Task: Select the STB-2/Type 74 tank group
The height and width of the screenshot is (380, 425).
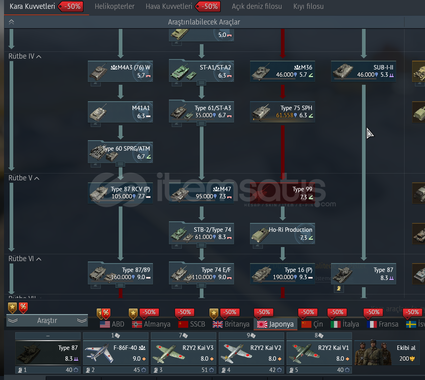Action: pos(201,233)
